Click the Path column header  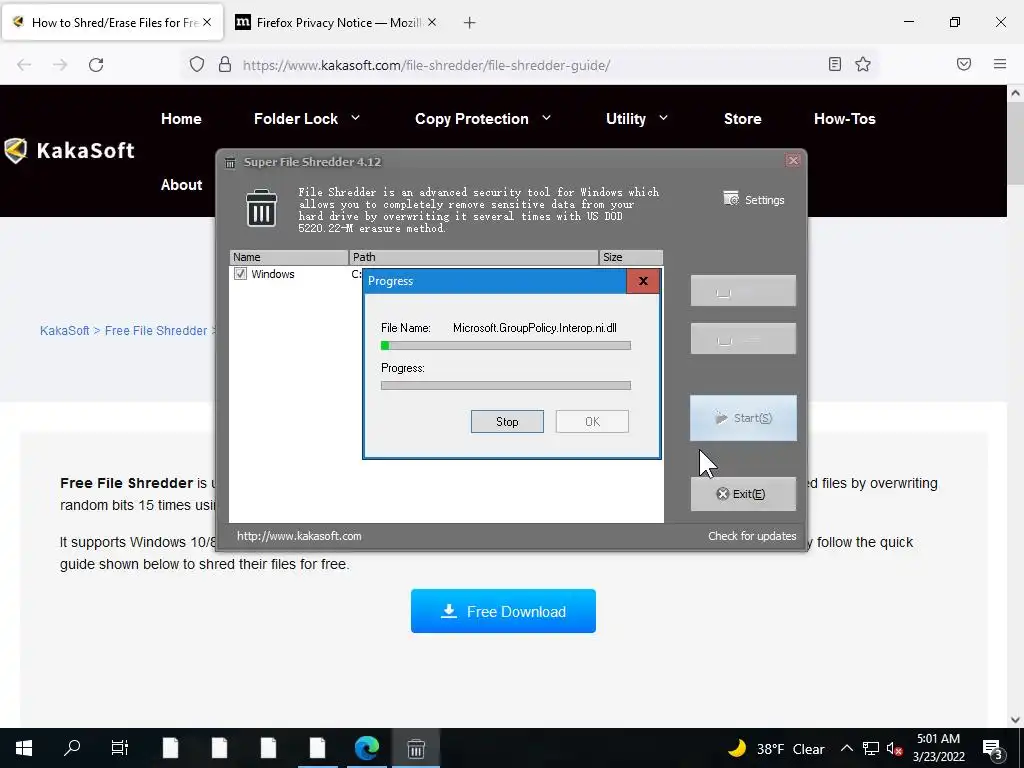[x=473, y=257]
